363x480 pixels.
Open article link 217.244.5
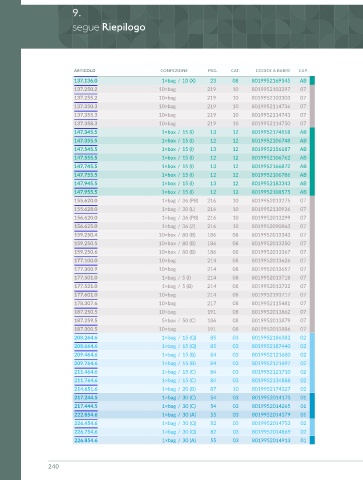pyautogui.click(x=86, y=398)
